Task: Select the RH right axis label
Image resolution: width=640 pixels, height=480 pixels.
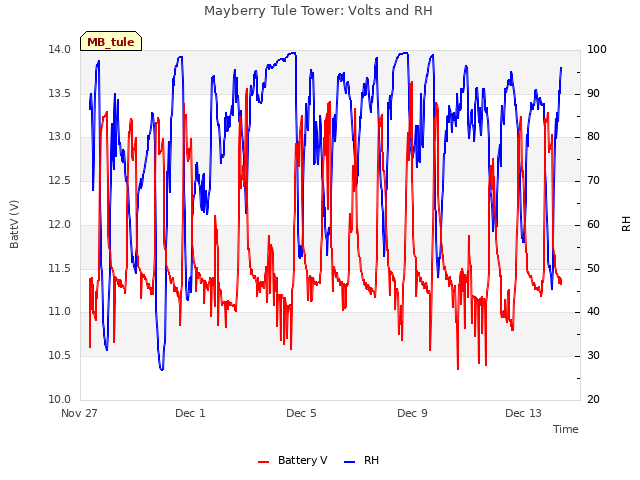Action: [626, 224]
